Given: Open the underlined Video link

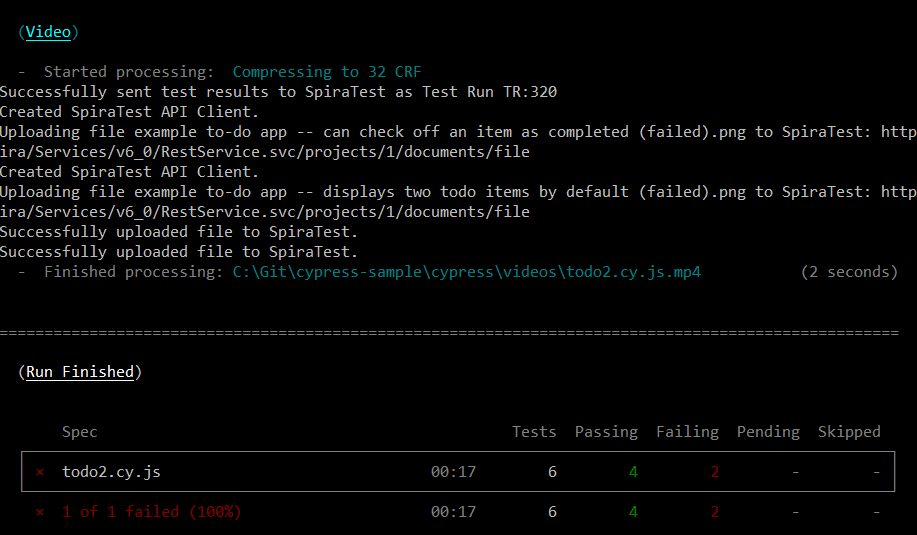Looking at the screenshot, I should [48, 32].
